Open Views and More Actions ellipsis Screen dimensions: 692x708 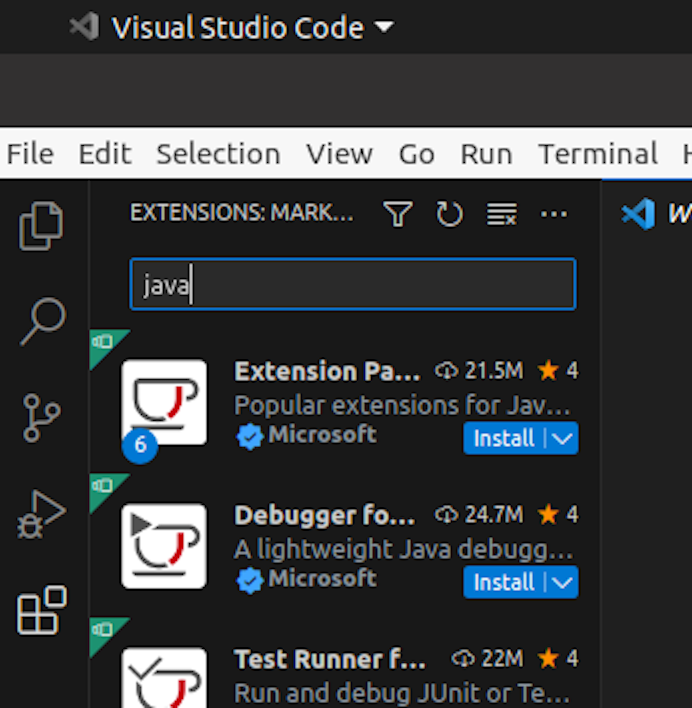(554, 214)
